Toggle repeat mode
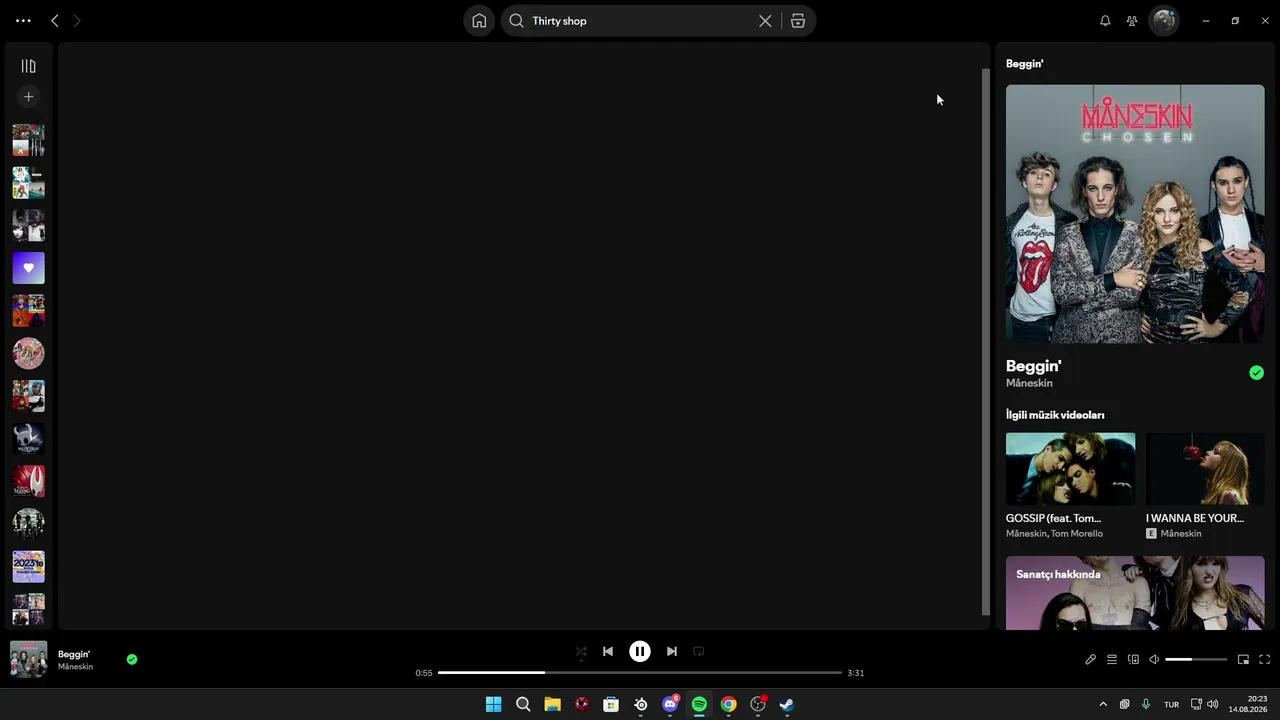 (x=699, y=652)
